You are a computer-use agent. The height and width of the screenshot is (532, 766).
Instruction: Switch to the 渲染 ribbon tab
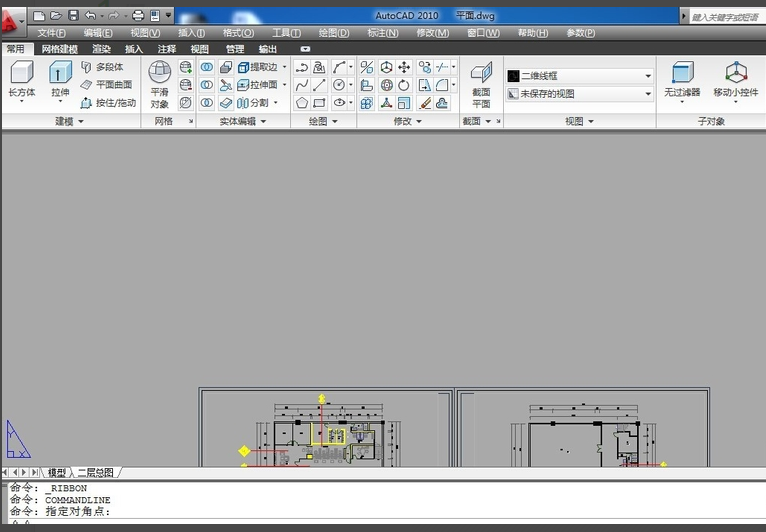click(101, 49)
